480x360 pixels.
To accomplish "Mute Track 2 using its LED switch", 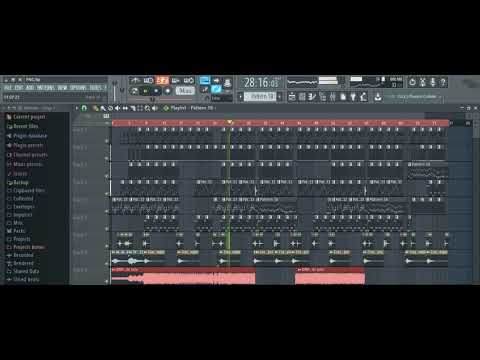I will click(107, 158).
